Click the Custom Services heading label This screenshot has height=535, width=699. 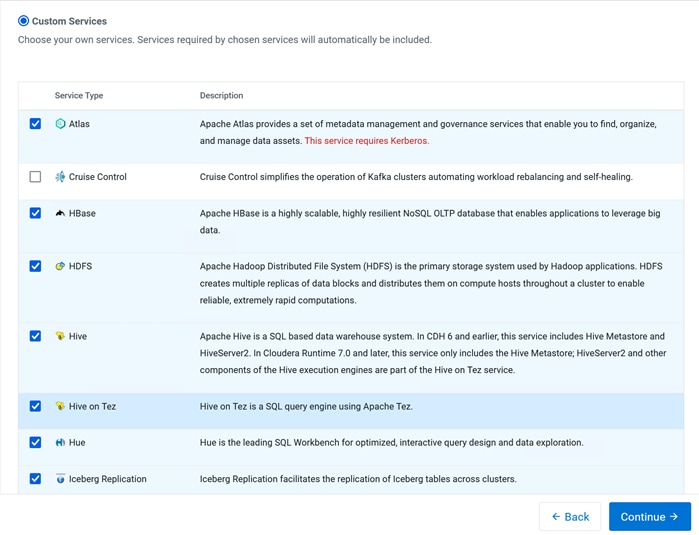point(69,21)
